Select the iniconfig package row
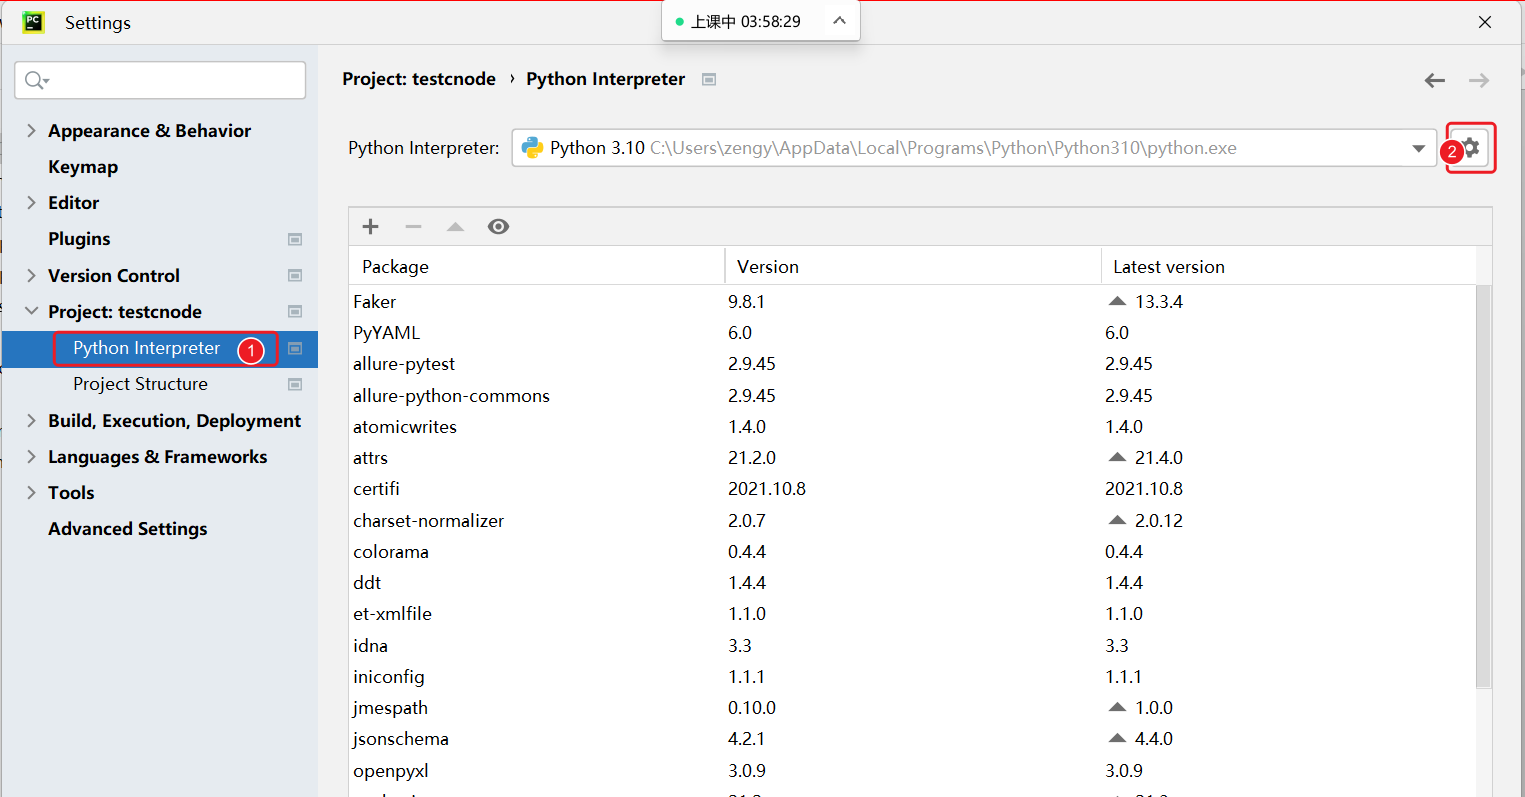The width and height of the screenshot is (1525, 797). (912, 676)
